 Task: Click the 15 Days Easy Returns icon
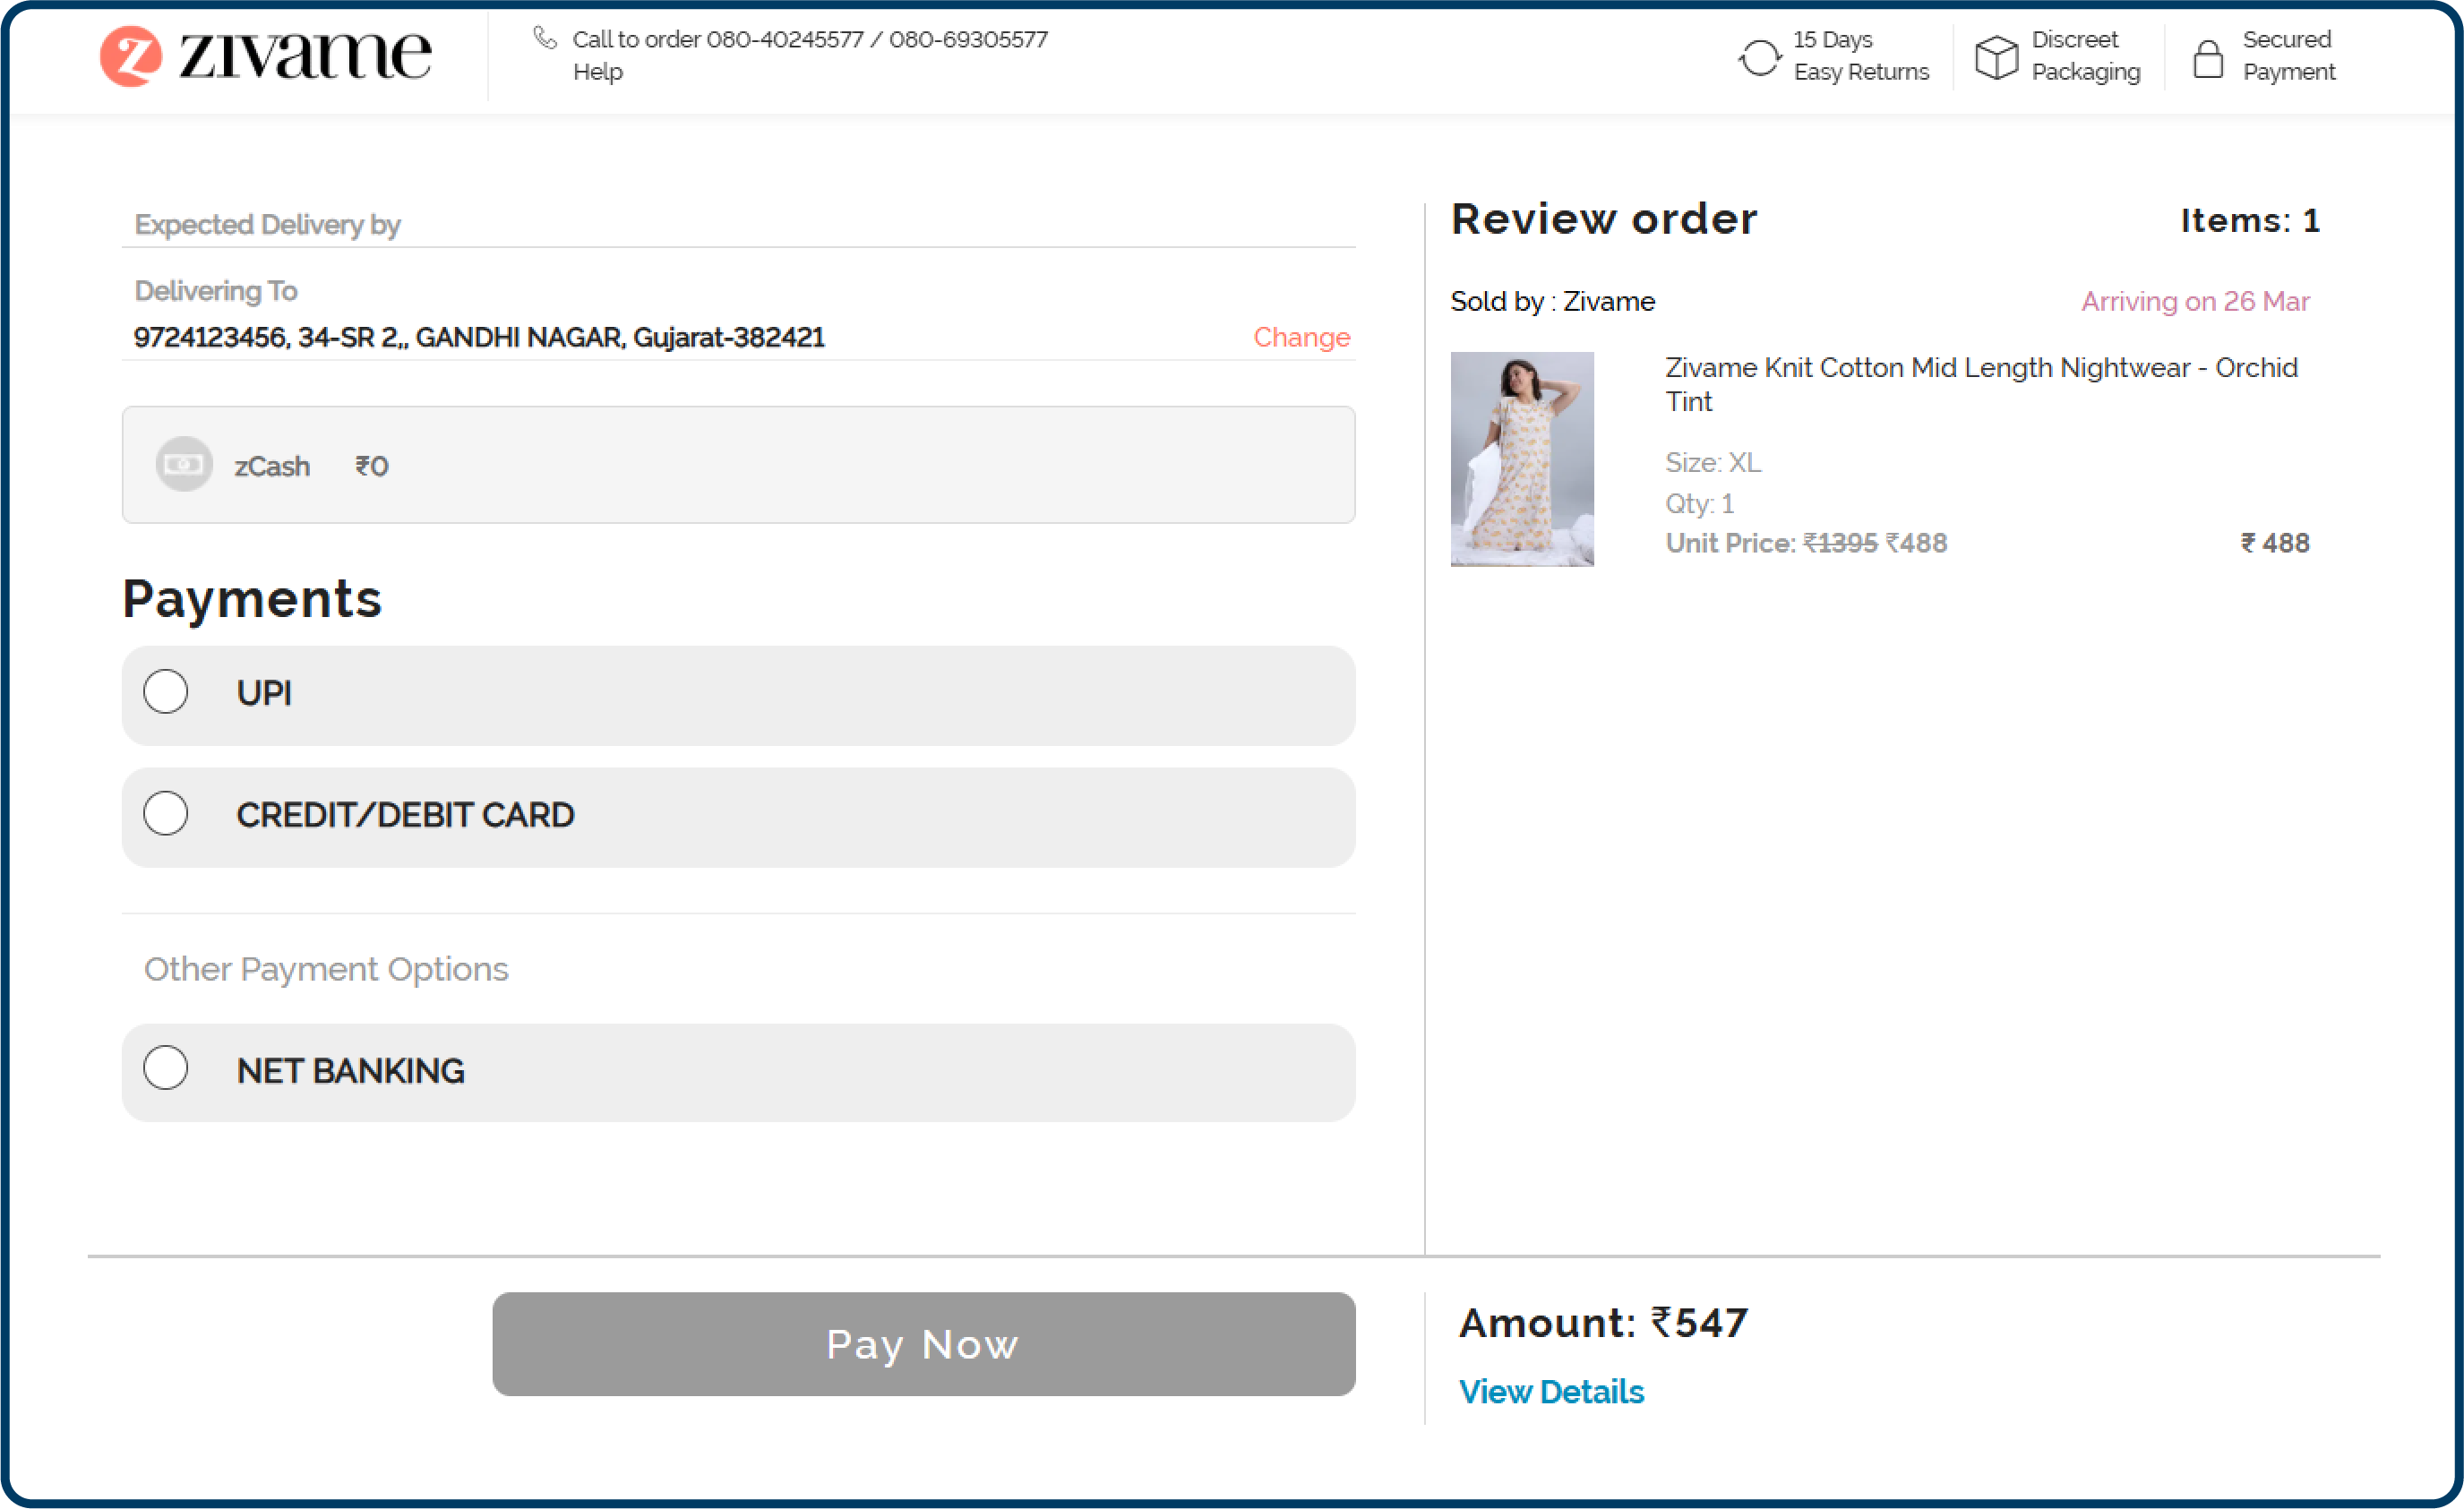(x=1761, y=57)
